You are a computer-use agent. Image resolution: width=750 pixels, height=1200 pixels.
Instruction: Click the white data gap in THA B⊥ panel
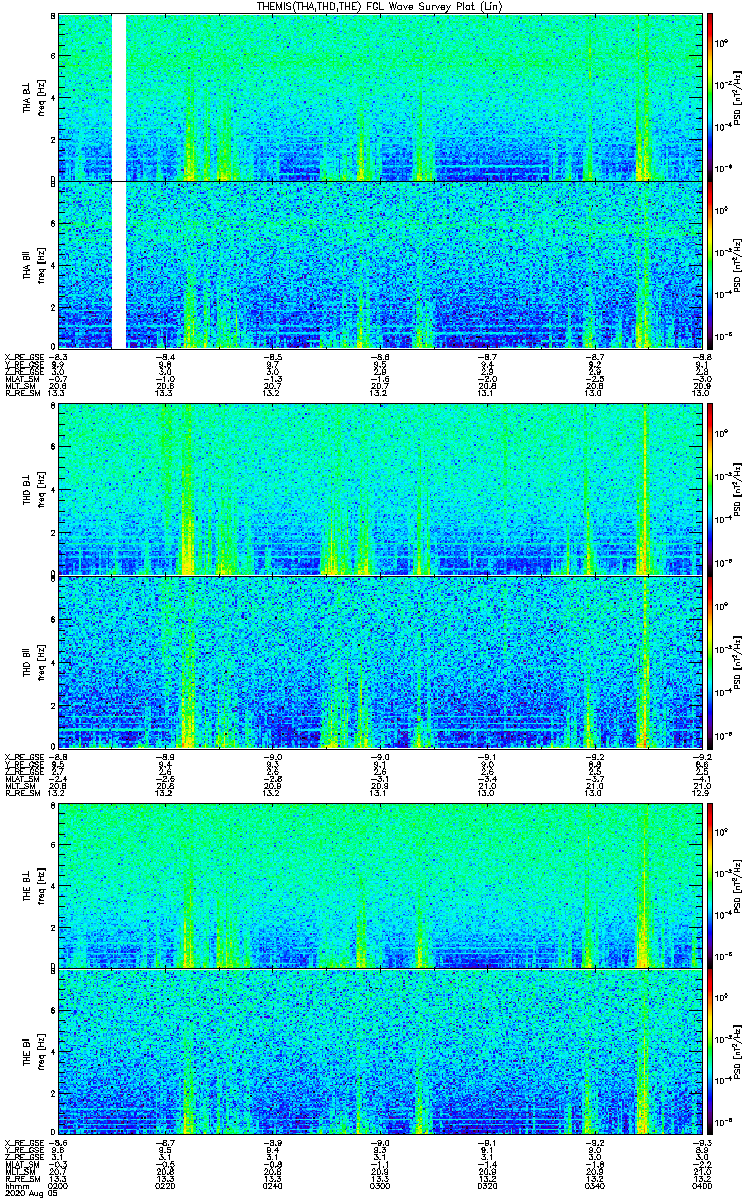coord(119,97)
